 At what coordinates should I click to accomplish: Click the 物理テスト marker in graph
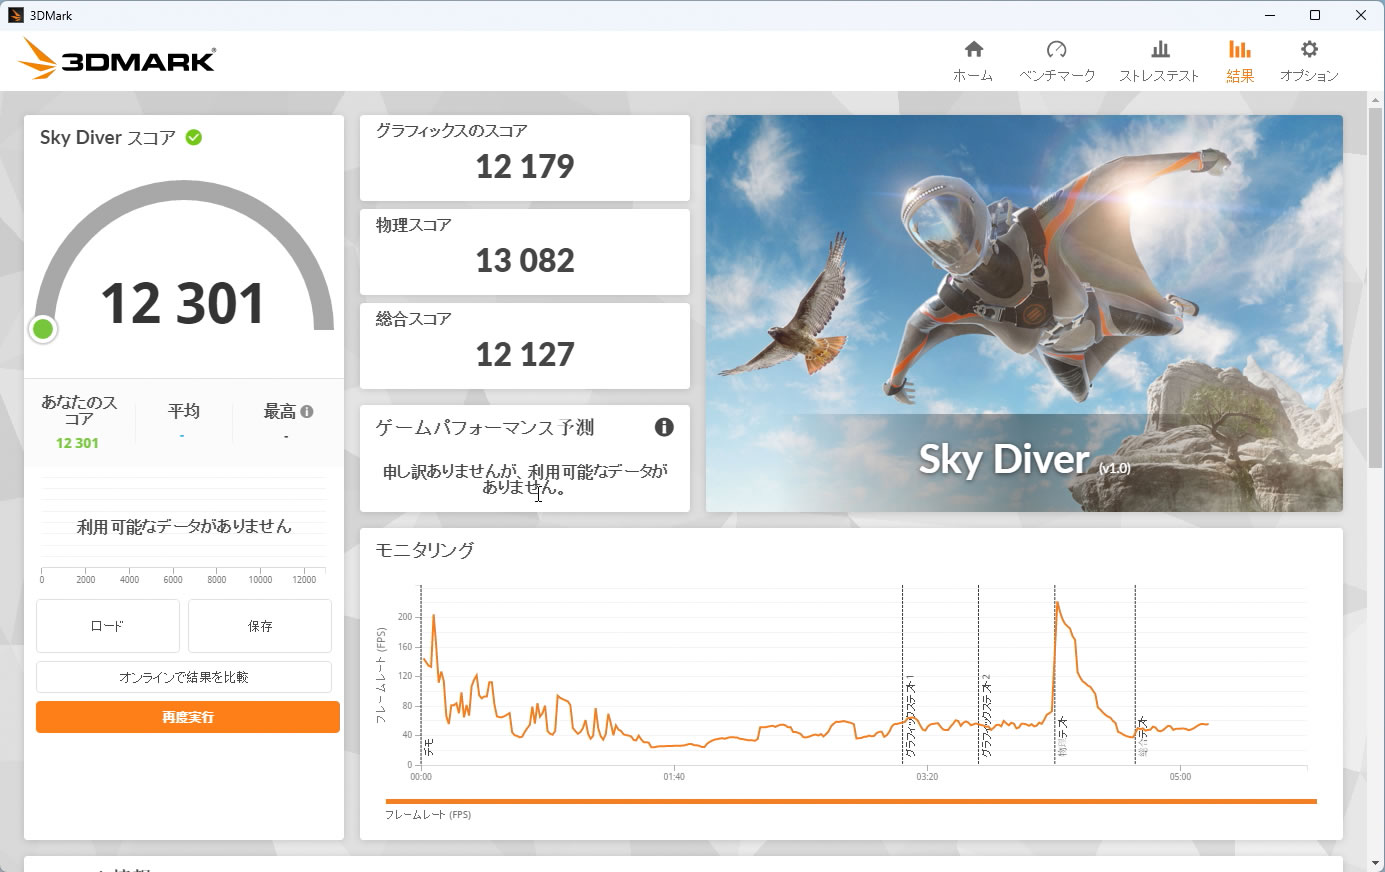(1062, 735)
